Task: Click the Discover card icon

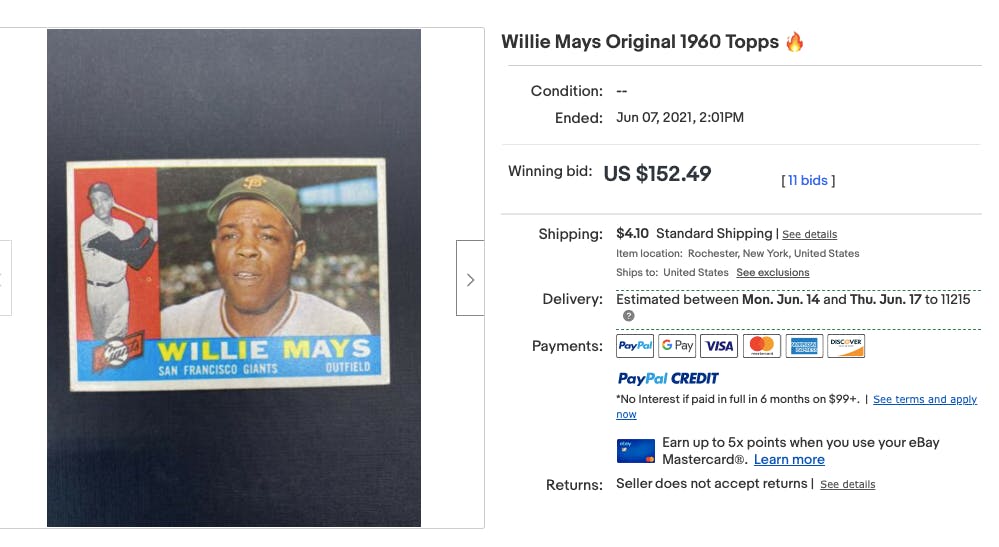Action: coord(846,346)
